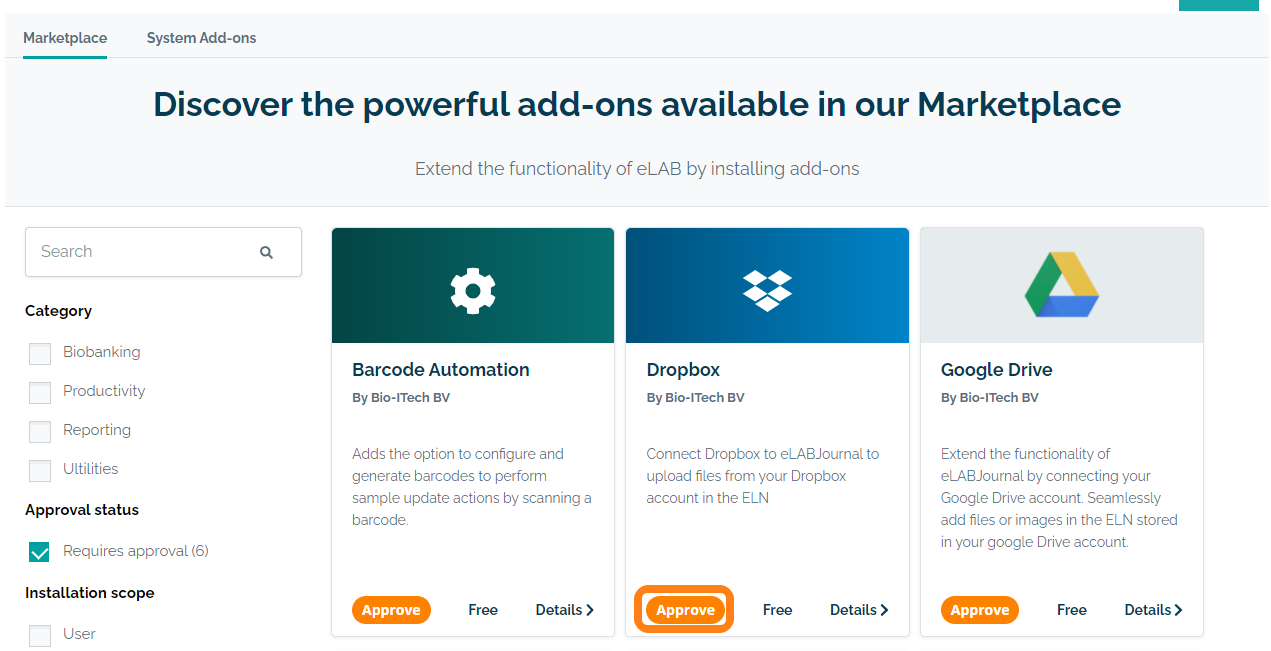Open the Dropbox add-on title
The height and width of the screenshot is (651, 1271).
tap(683, 370)
